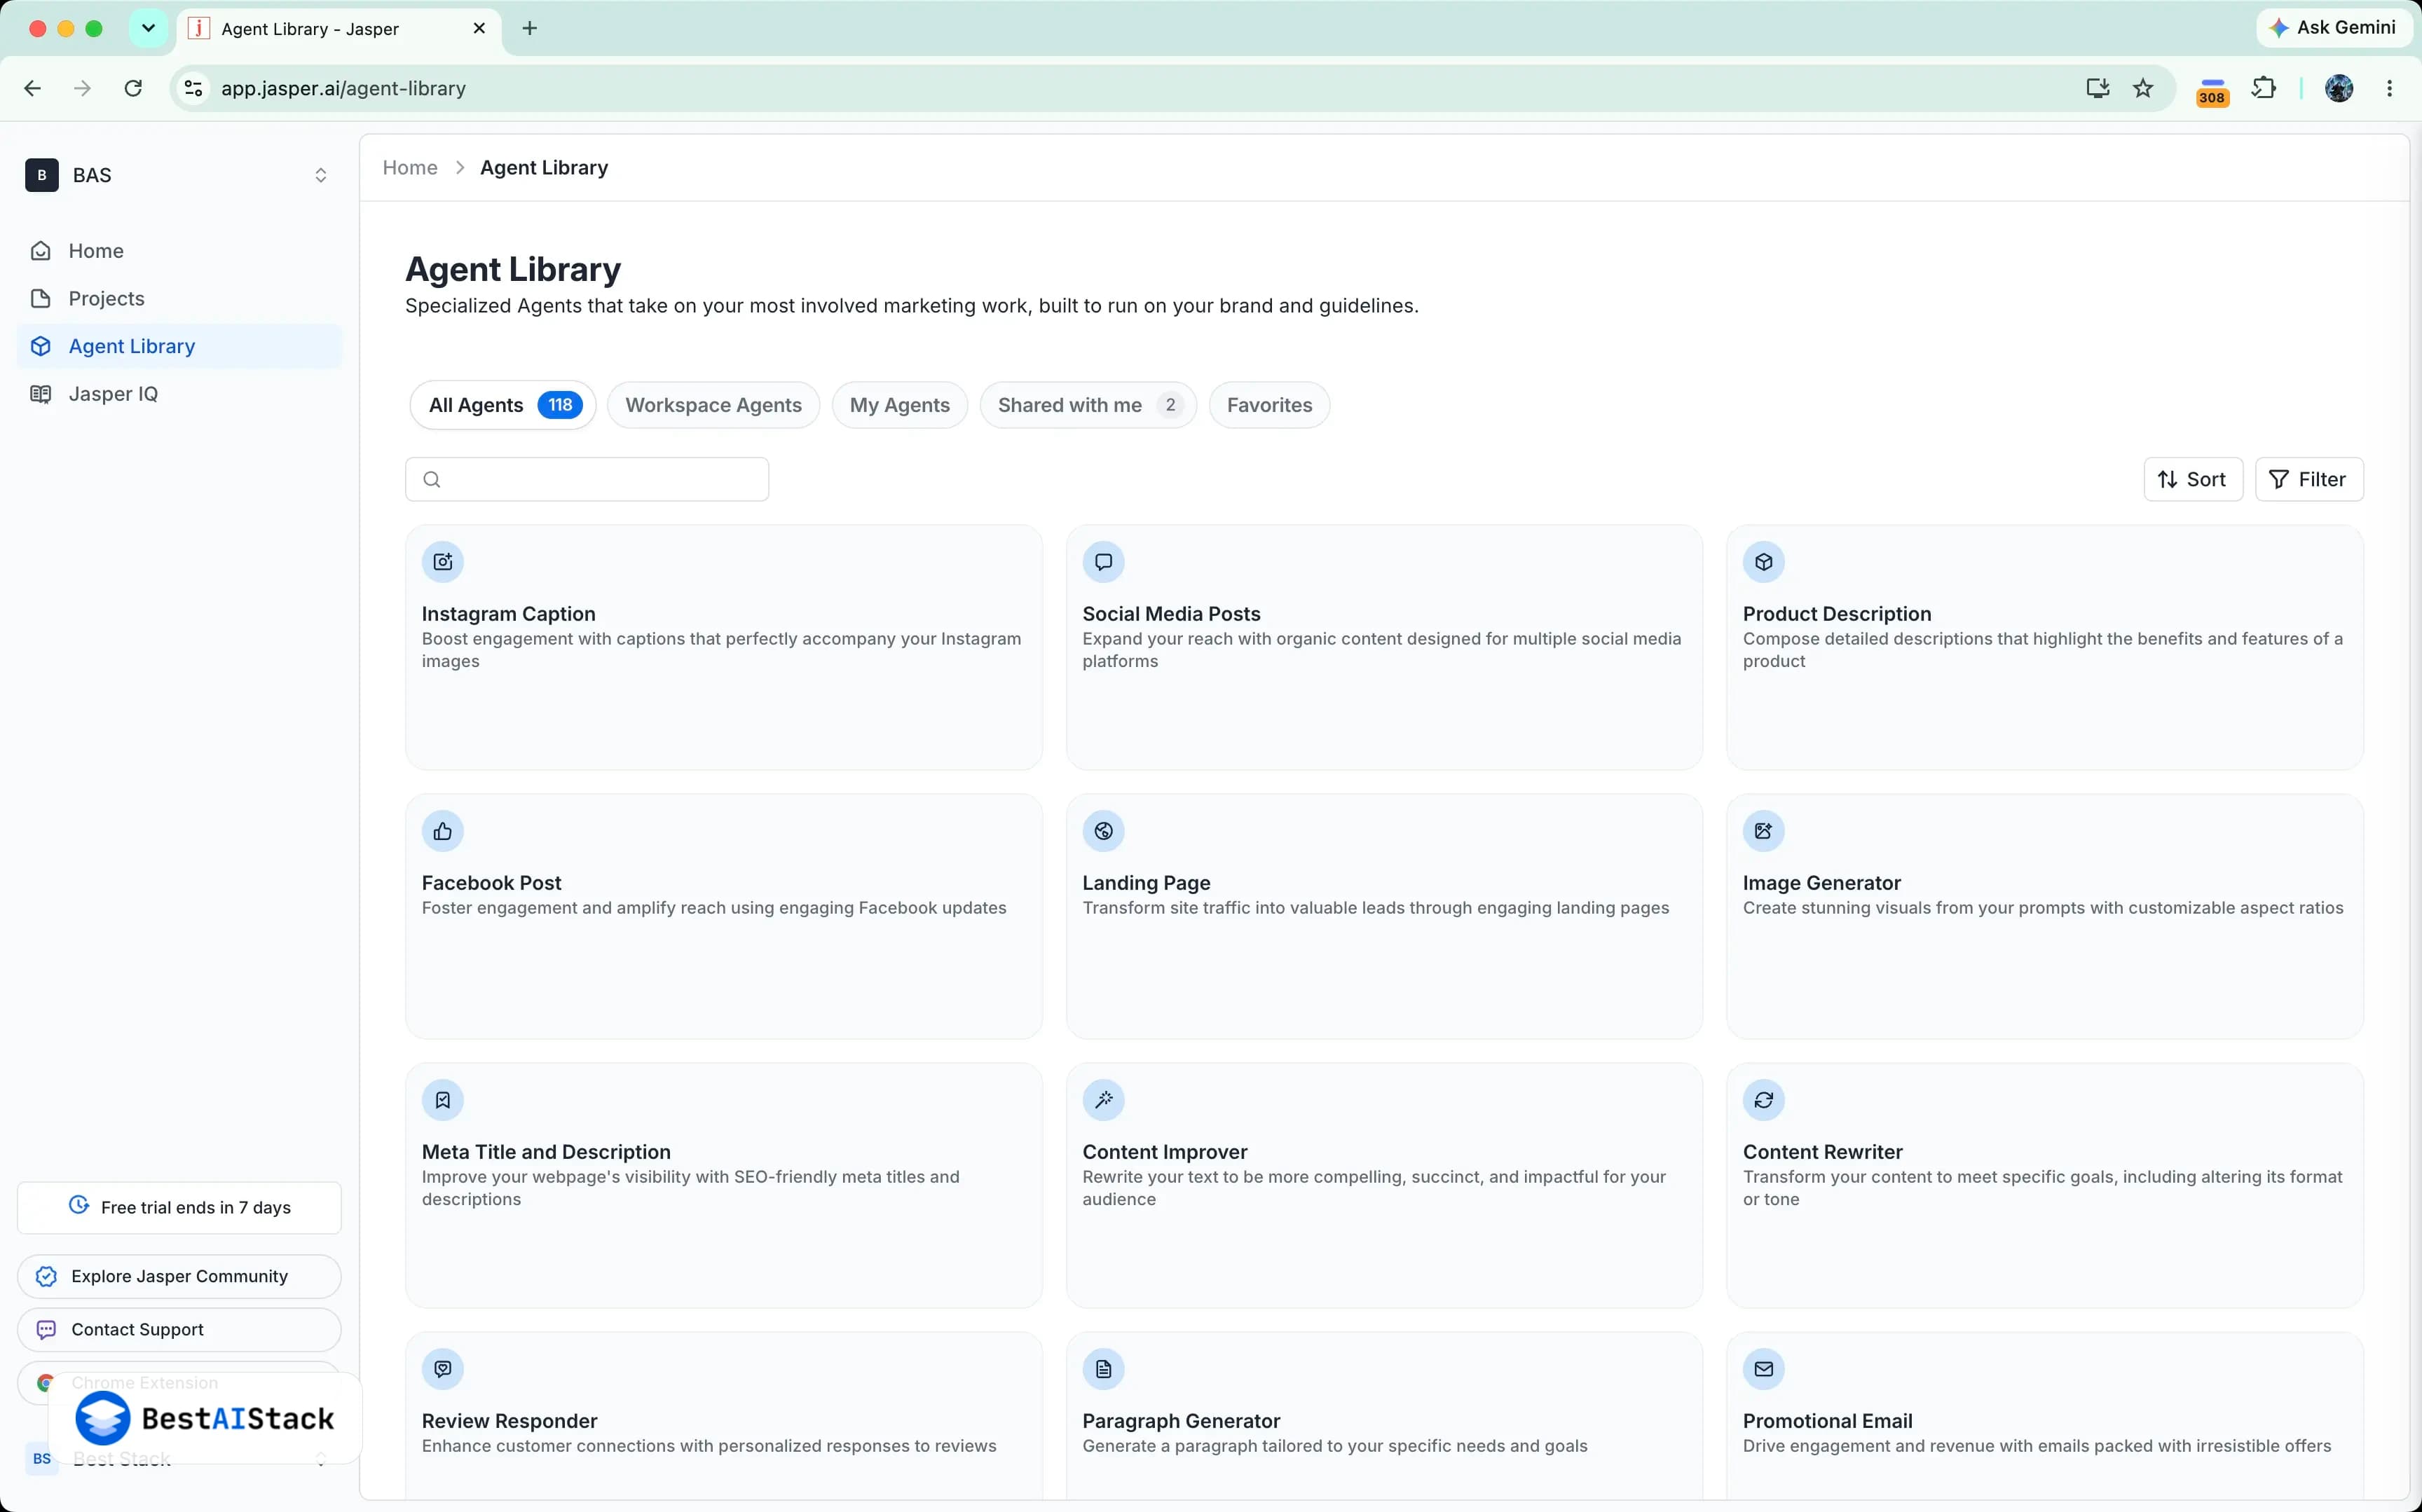
Task: Open the Filter options
Action: [x=2309, y=480]
